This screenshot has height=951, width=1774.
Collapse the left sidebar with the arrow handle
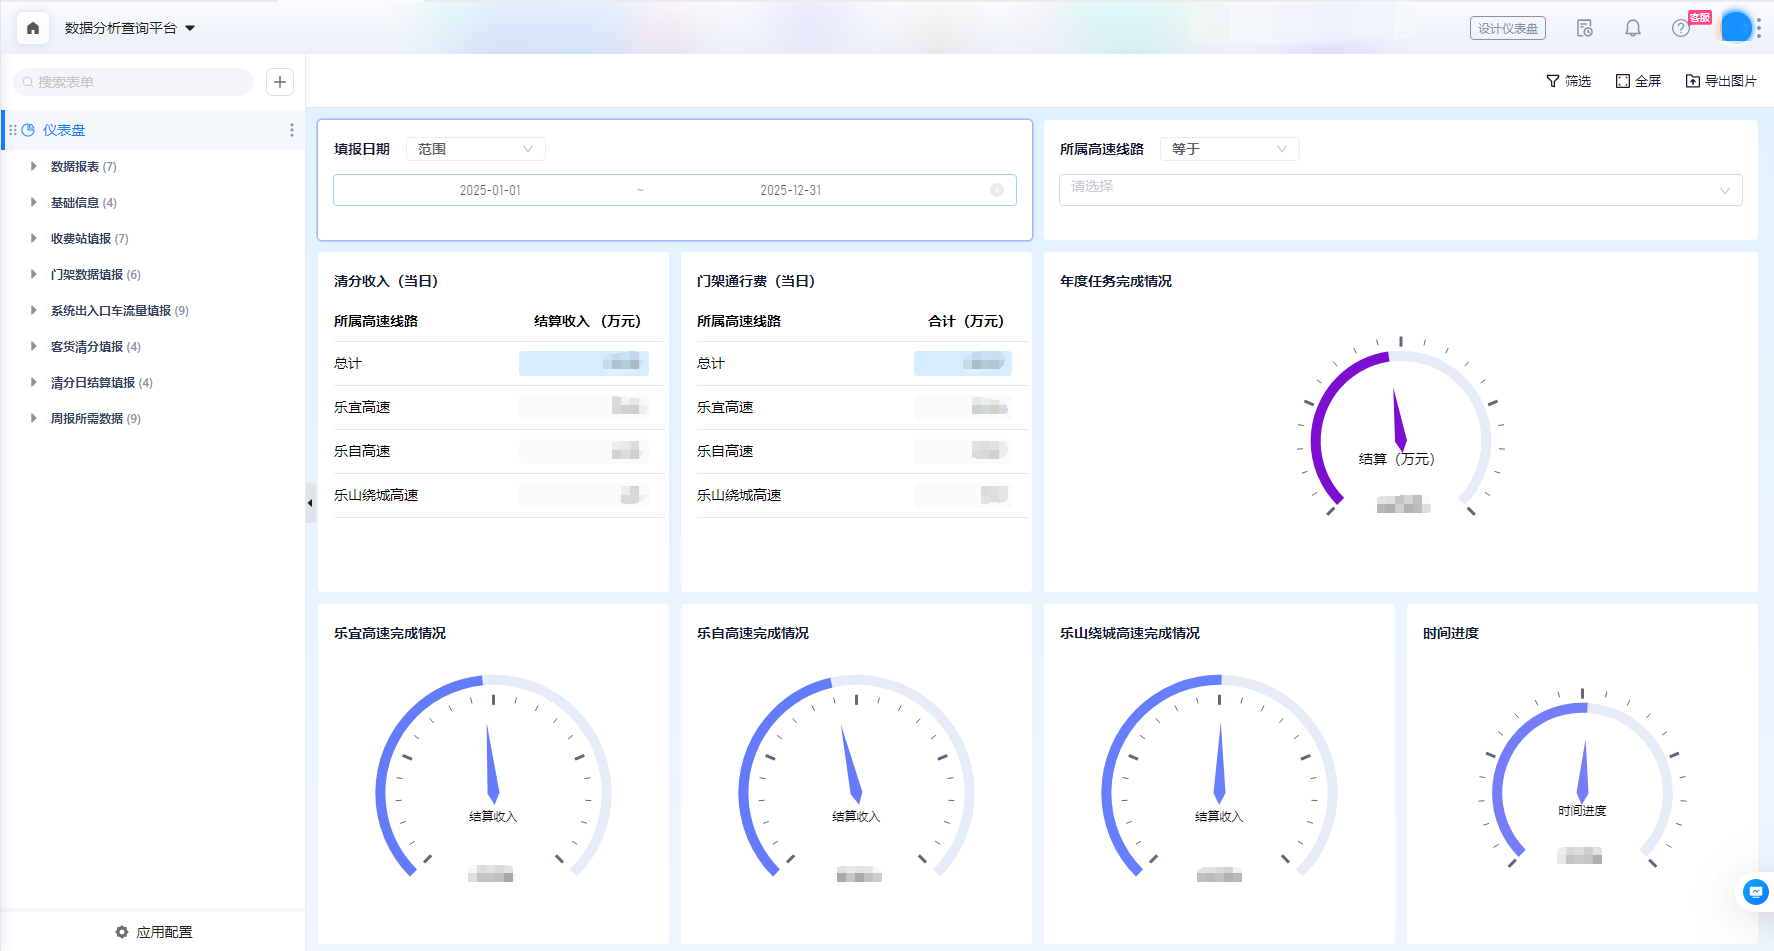[310, 503]
